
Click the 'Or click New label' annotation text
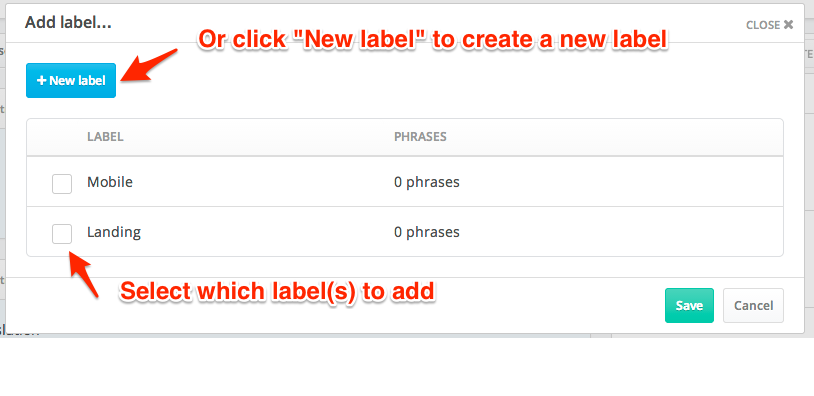pos(432,40)
